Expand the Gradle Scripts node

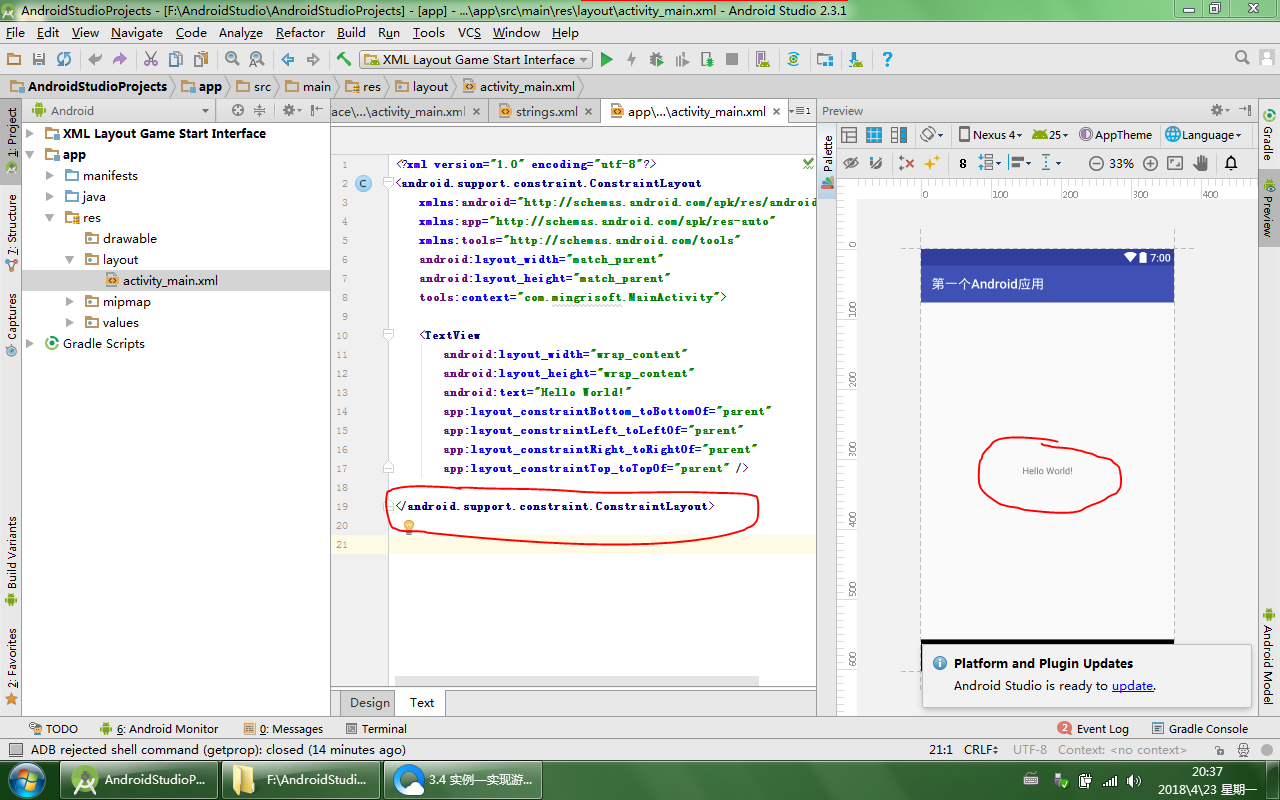pyautogui.click(x=30, y=344)
